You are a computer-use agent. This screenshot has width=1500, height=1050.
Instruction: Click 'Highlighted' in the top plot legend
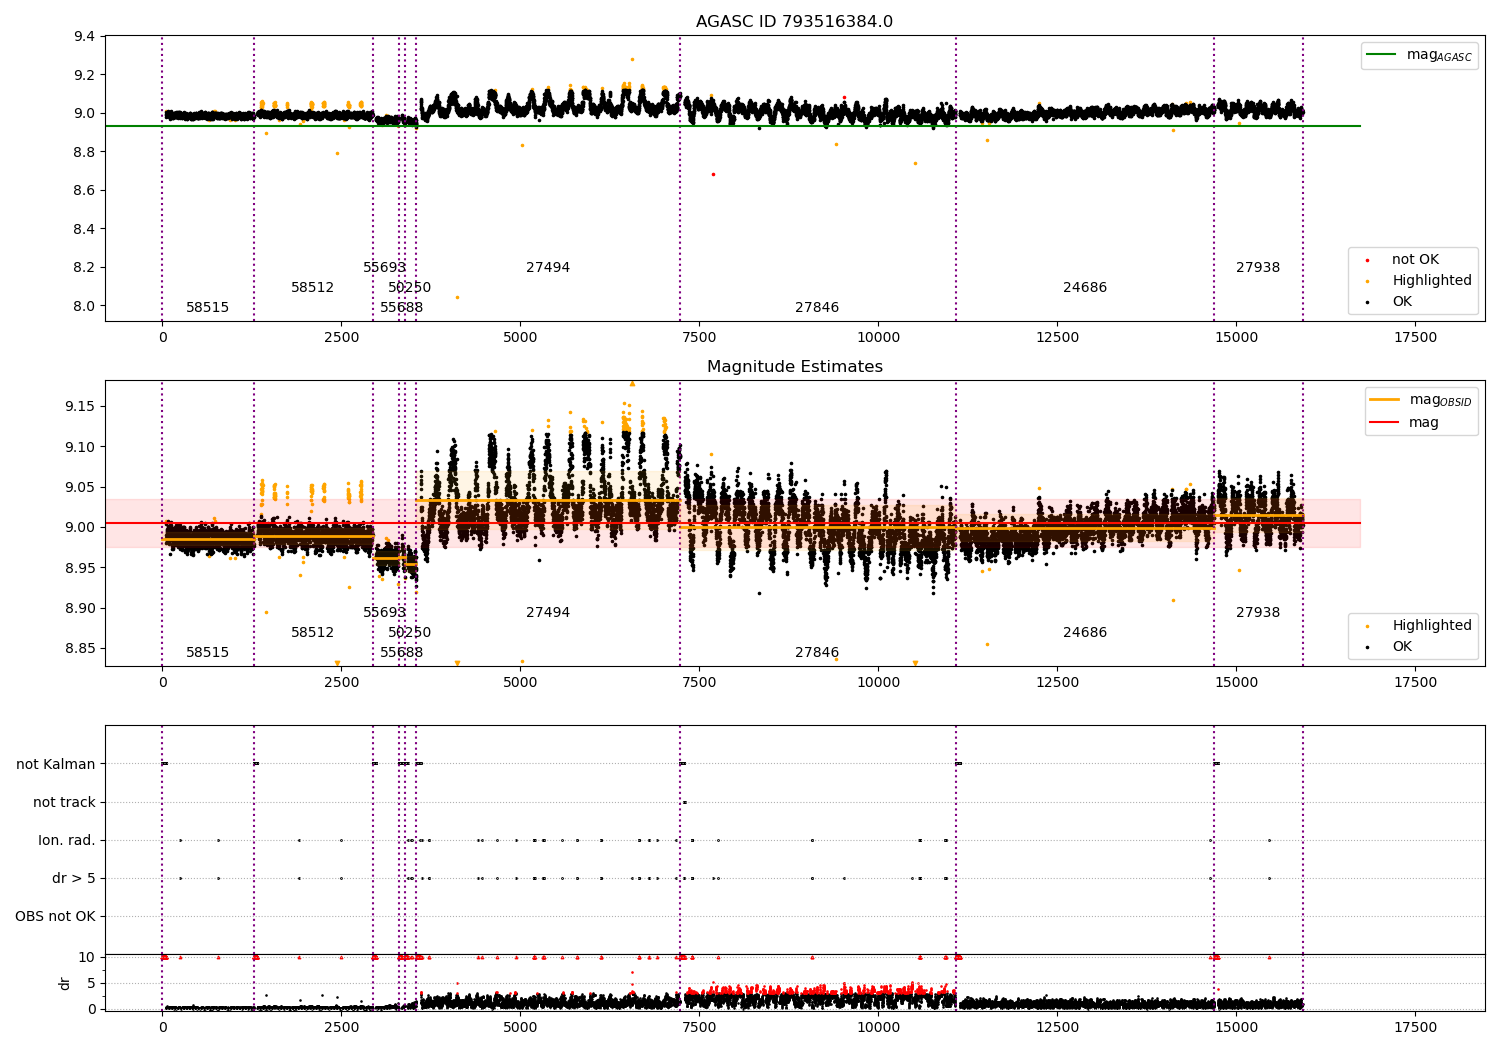click(1431, 281)
